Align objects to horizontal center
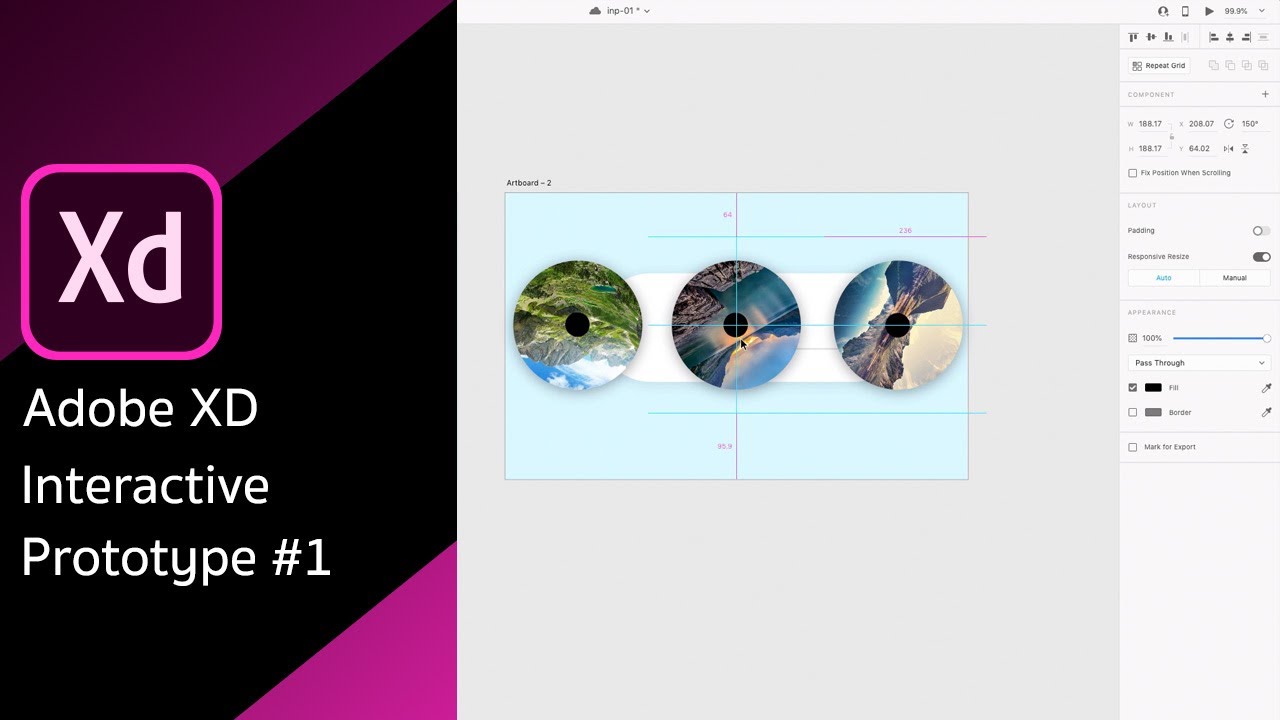Screen dimensions: 1280x720 [x=1230, y=37]
